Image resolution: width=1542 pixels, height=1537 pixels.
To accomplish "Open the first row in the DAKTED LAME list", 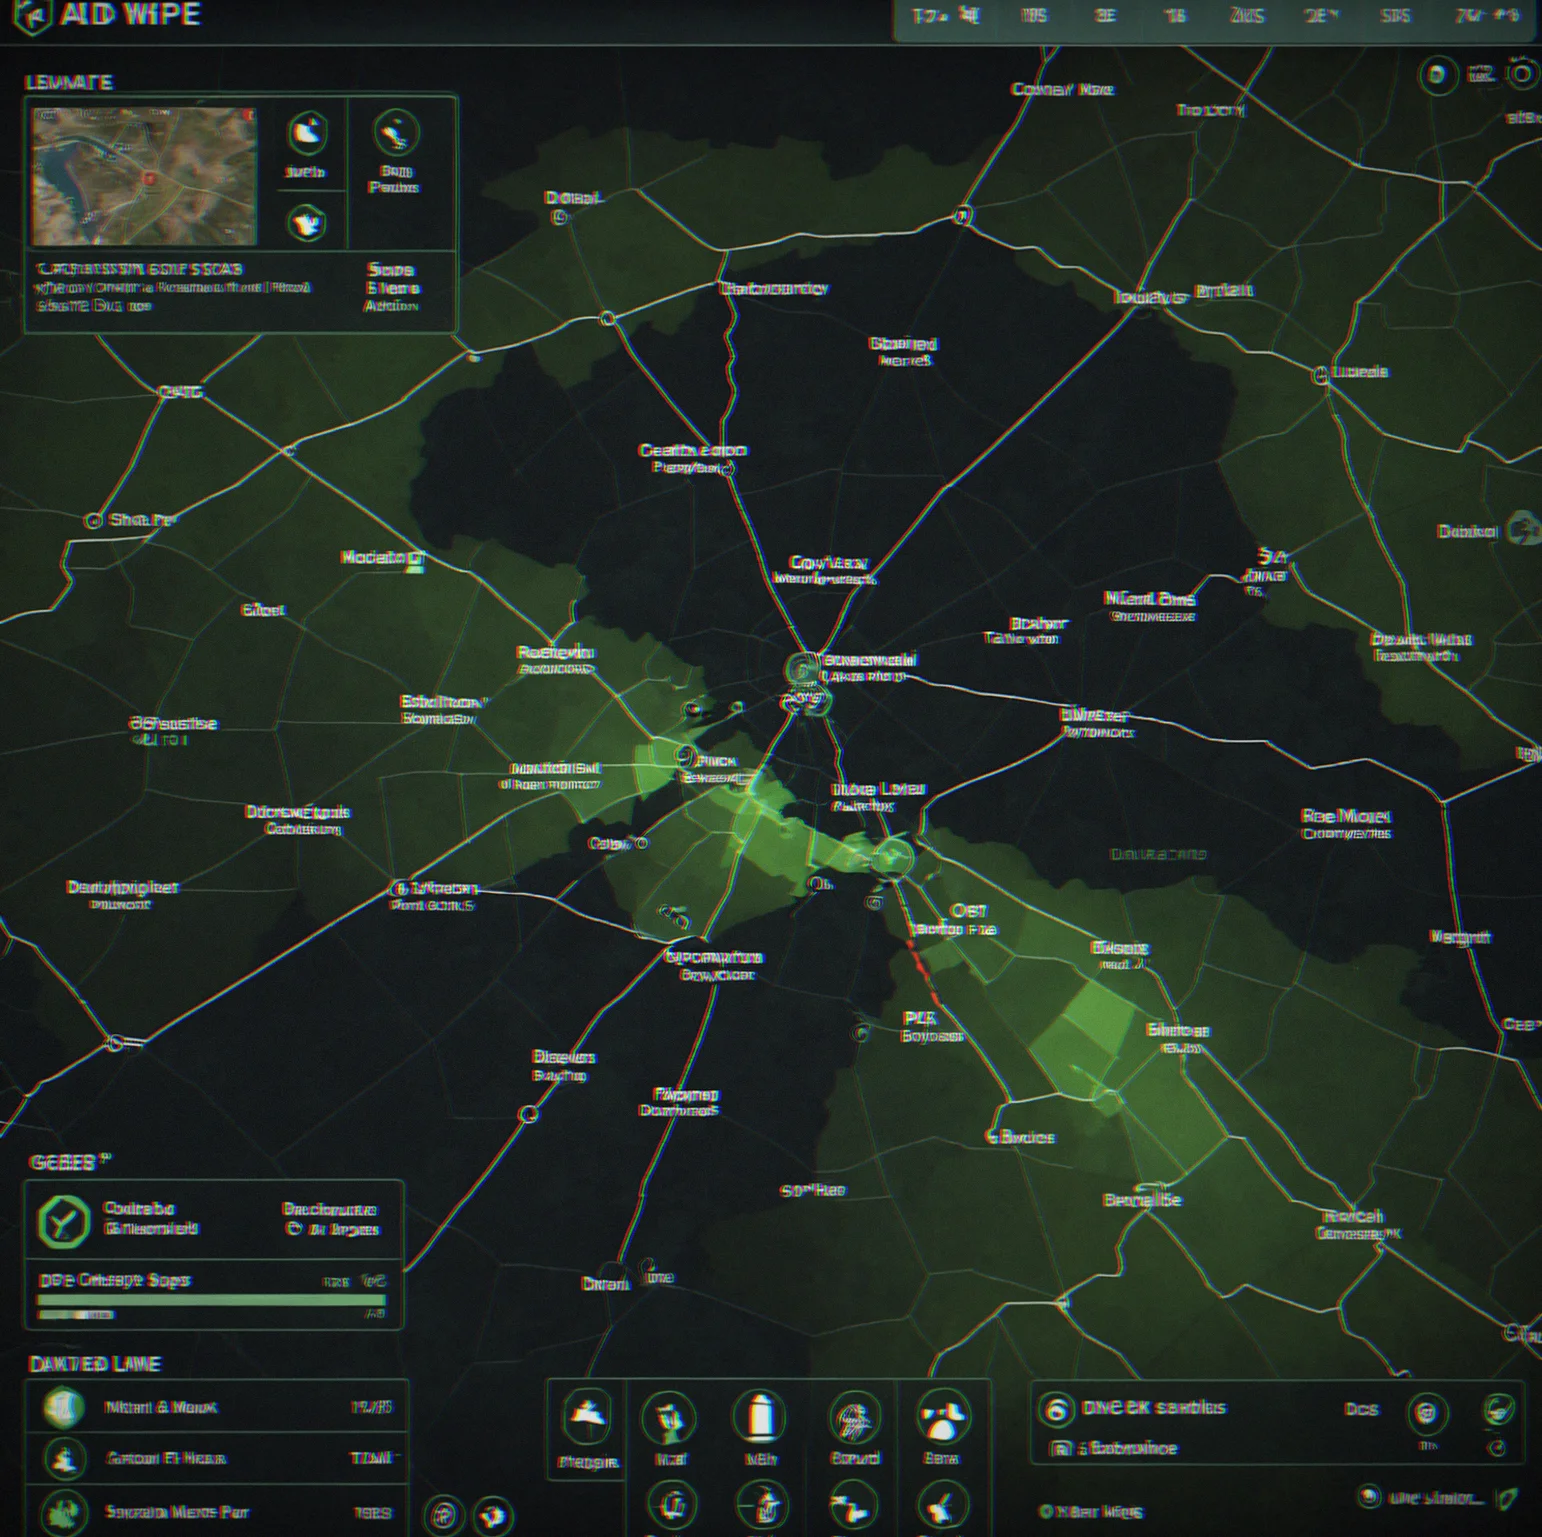I will [217, 1407].
